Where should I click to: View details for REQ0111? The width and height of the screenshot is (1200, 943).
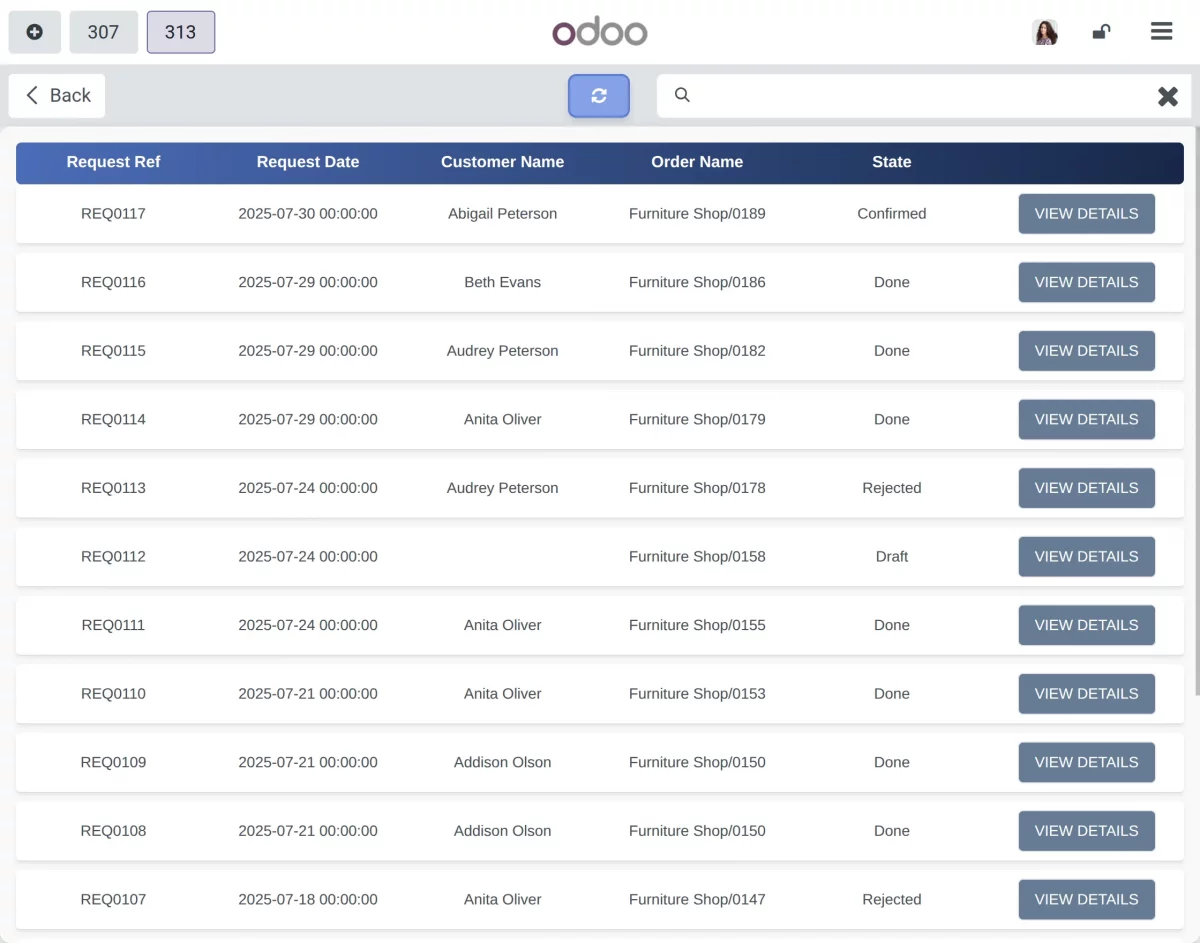(x=1086, y=625)
